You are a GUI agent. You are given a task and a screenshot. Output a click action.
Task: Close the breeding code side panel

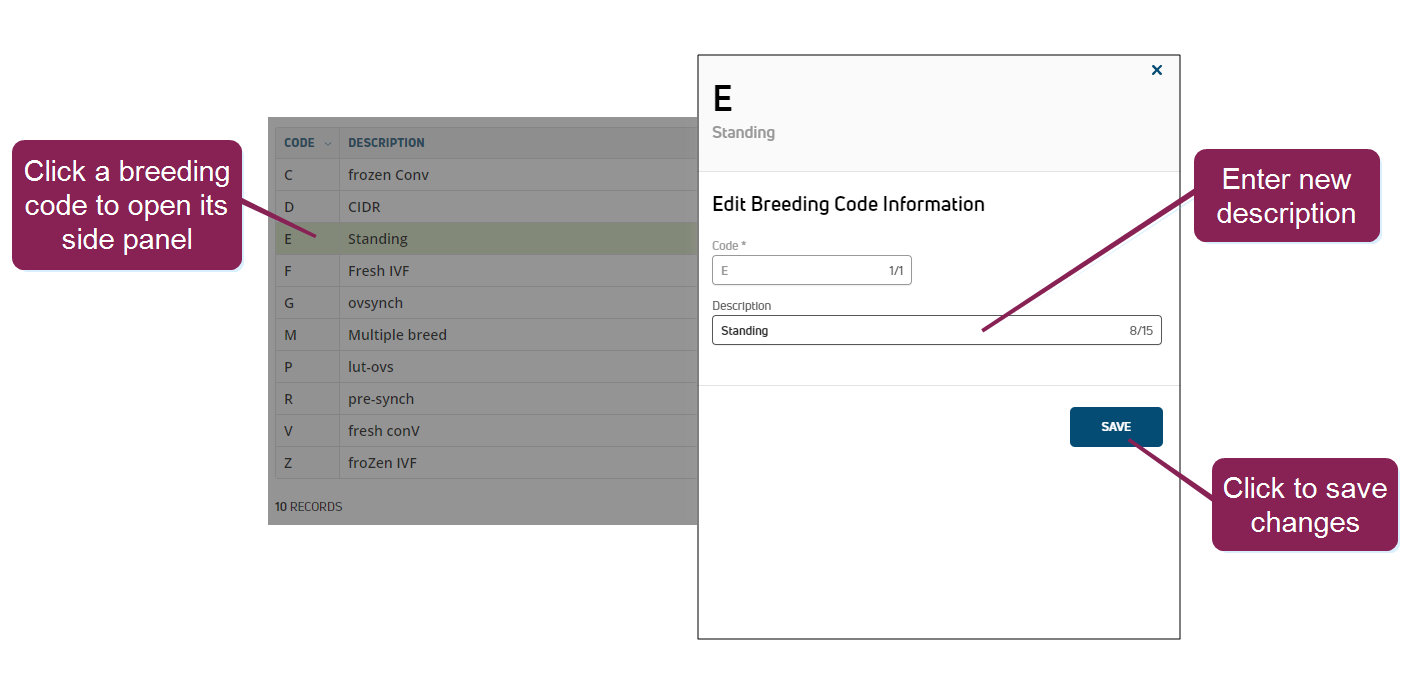point(1157,70)
